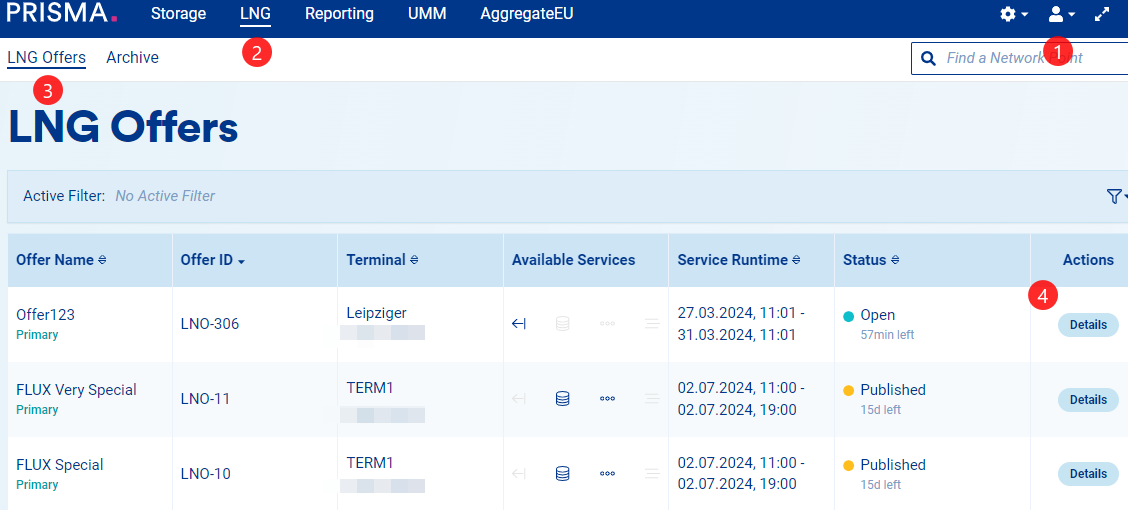Sort table by Offer Name

(x=61, y=260)
